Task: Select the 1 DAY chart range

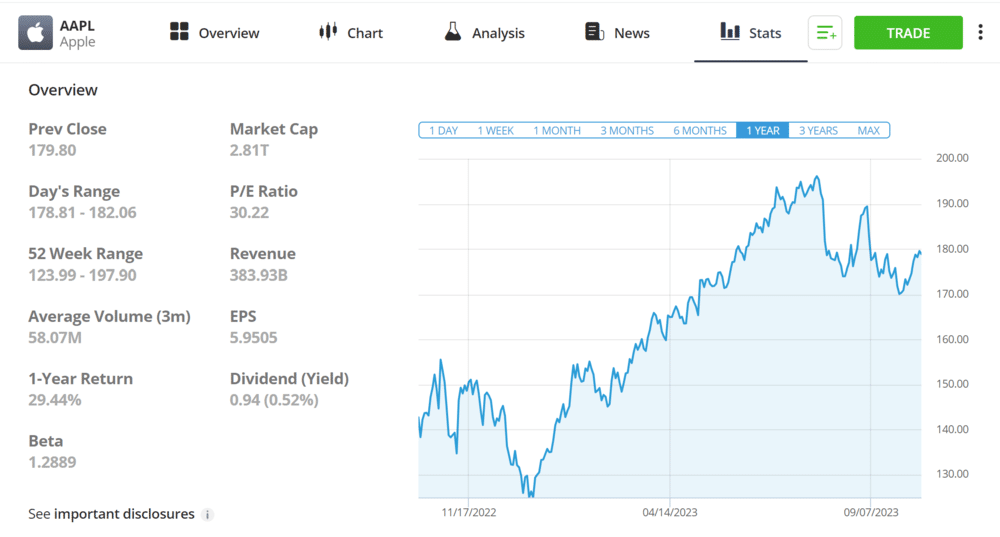Action: (443, 131)
